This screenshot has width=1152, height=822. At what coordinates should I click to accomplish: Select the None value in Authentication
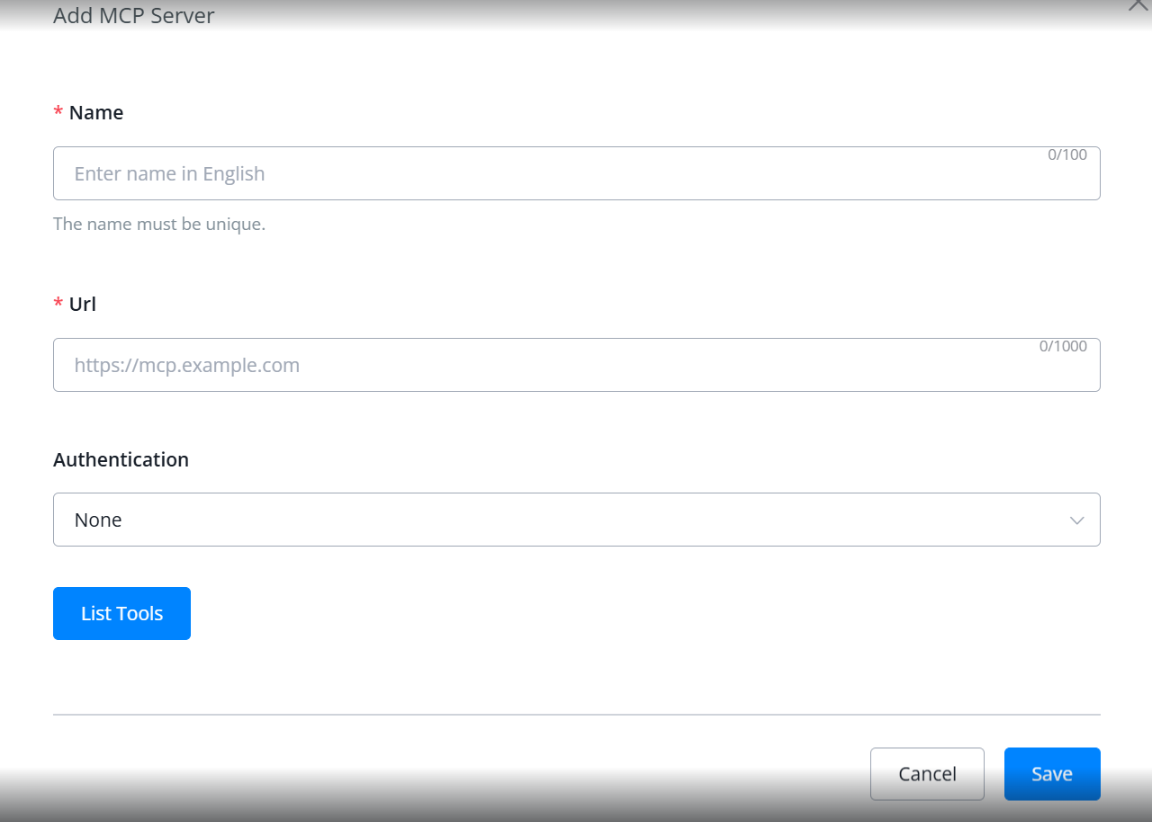tap(98, 520)
